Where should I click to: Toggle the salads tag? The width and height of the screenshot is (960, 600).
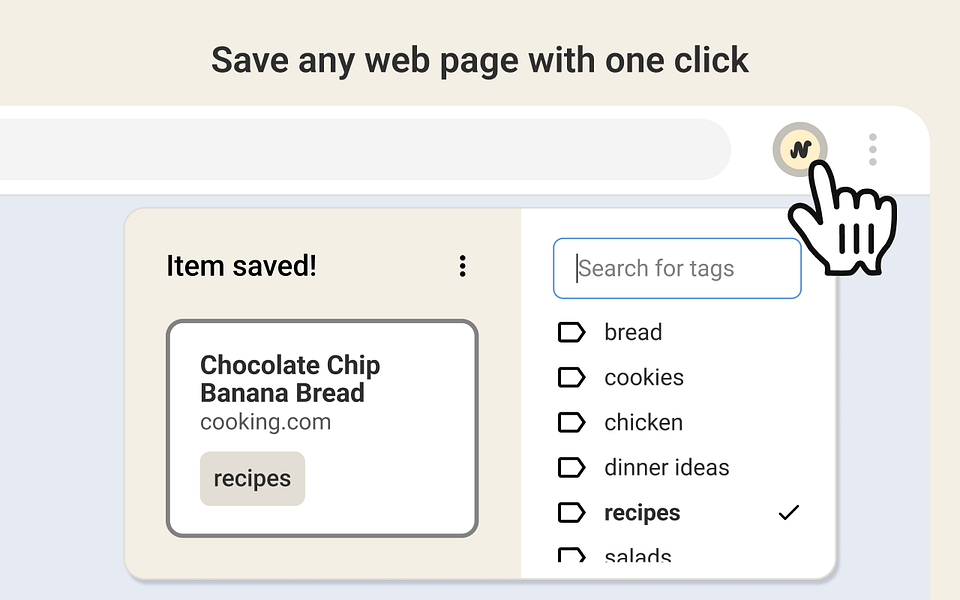638,557
